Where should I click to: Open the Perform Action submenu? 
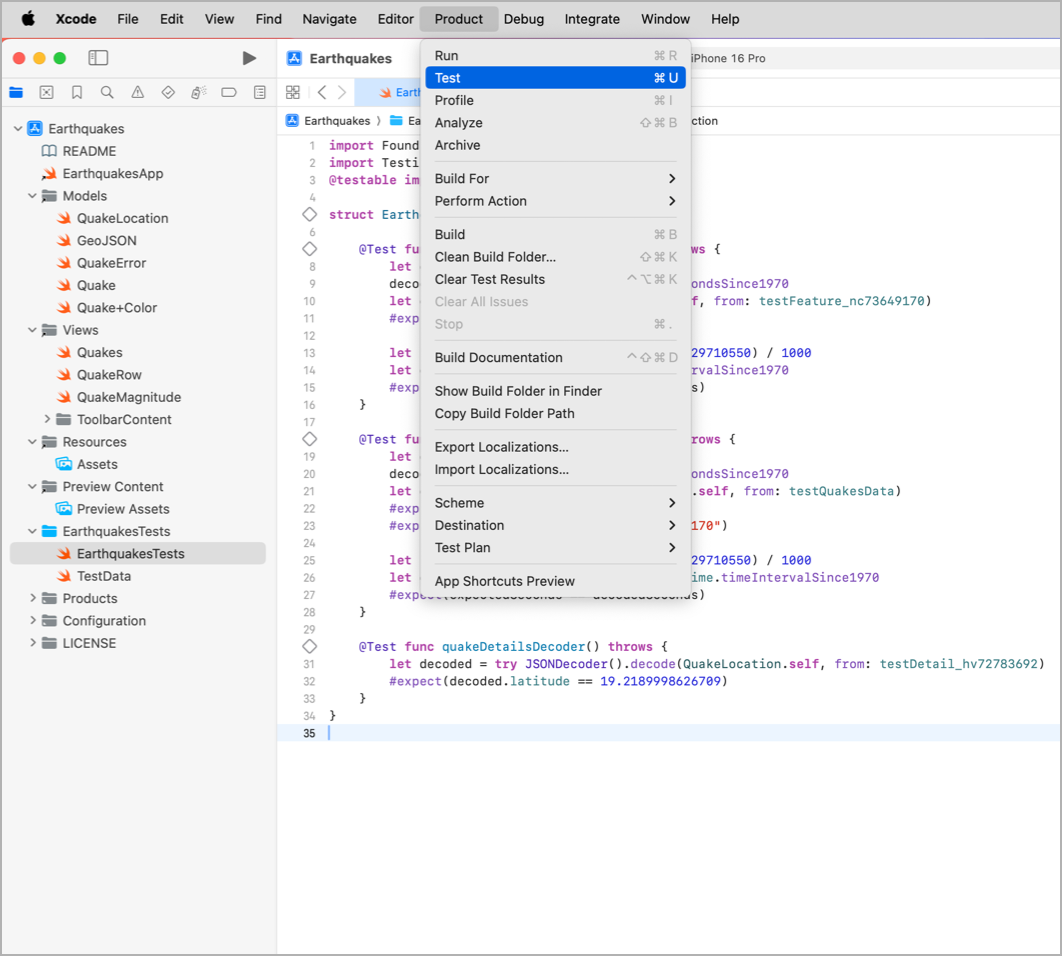555,201
